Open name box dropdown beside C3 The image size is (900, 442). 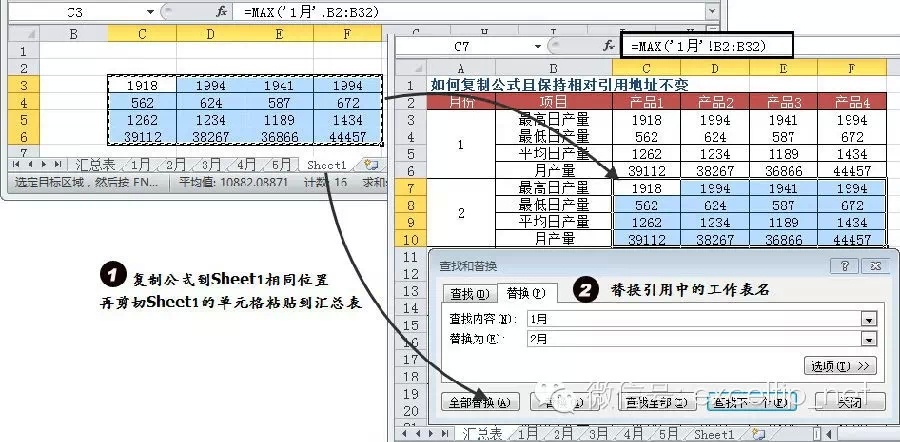pos(150,11)
